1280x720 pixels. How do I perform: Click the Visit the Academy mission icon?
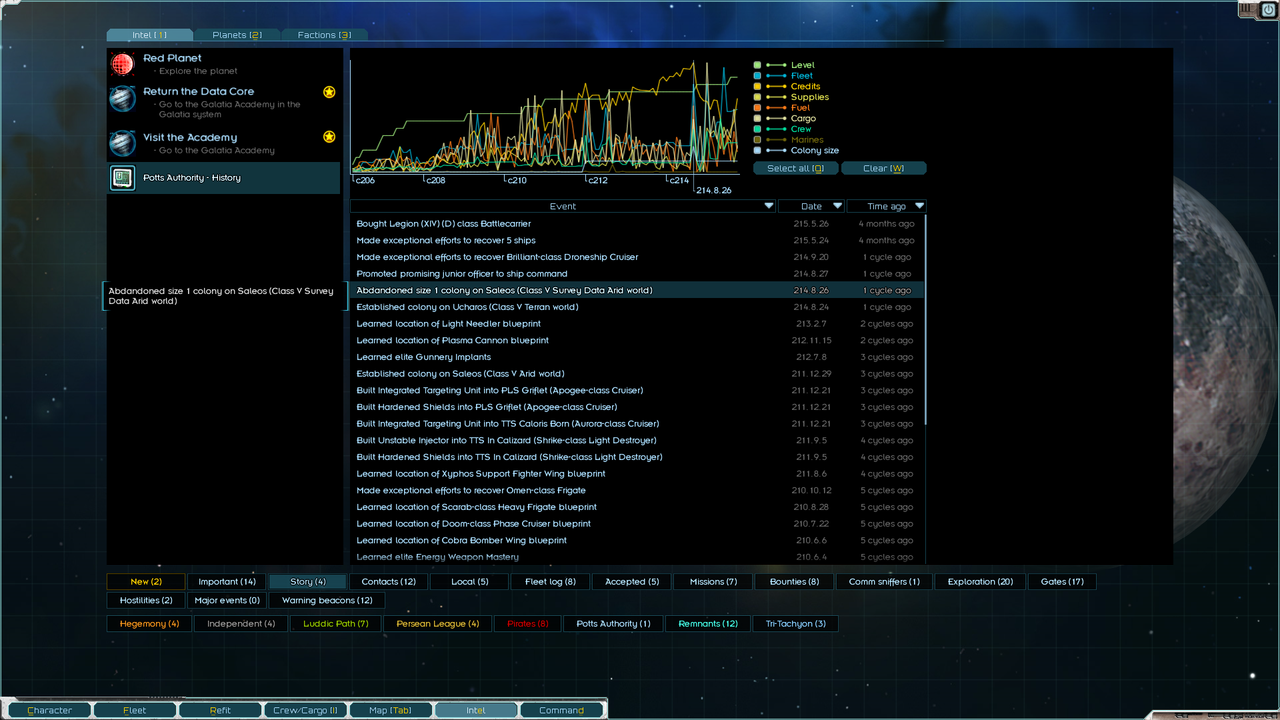(x=123, y=143)
